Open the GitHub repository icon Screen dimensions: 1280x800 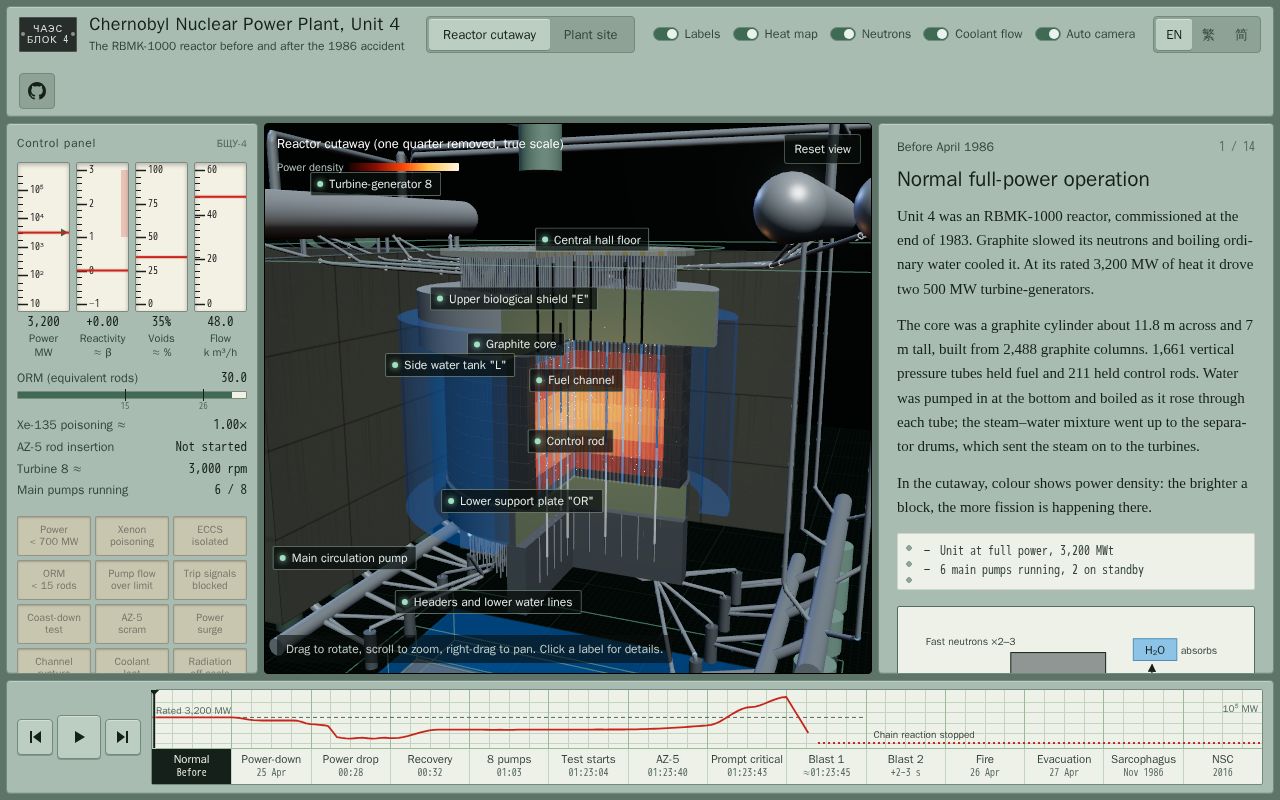click(37, 91)
